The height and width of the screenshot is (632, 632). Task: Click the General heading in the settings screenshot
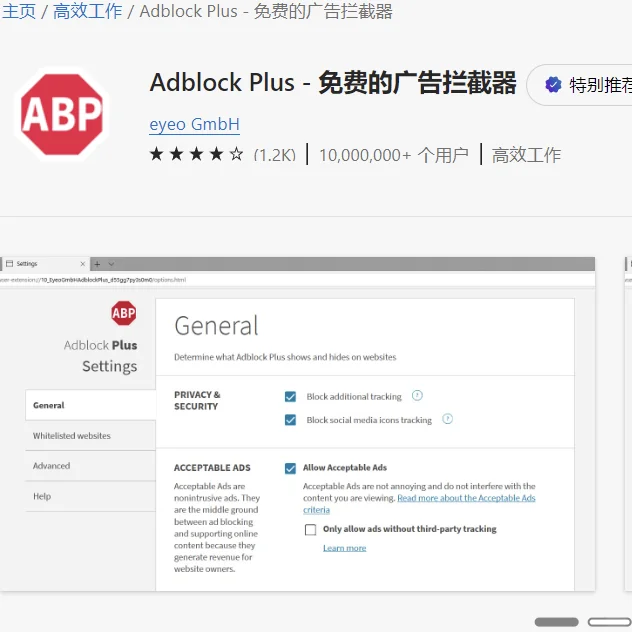(216, 326)
